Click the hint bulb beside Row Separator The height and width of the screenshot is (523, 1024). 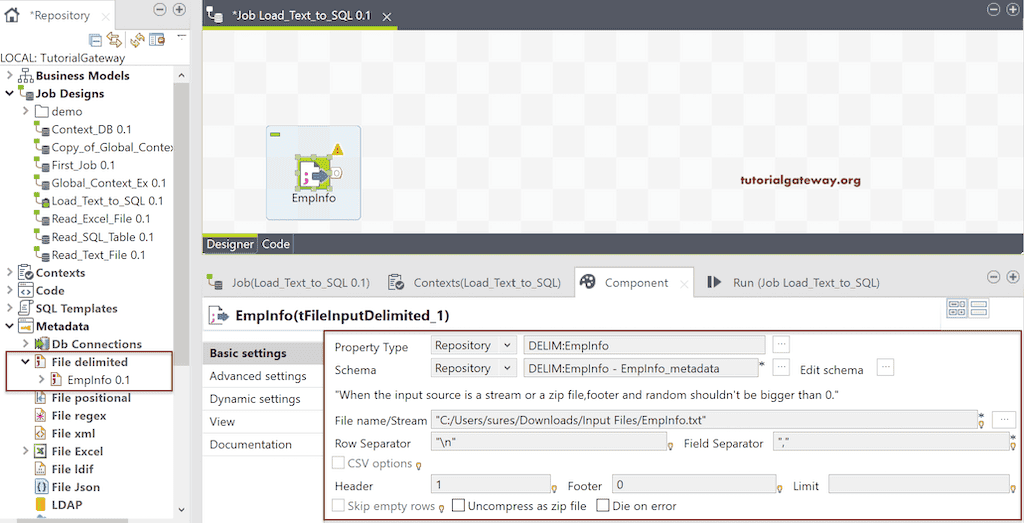pos(670,446)
